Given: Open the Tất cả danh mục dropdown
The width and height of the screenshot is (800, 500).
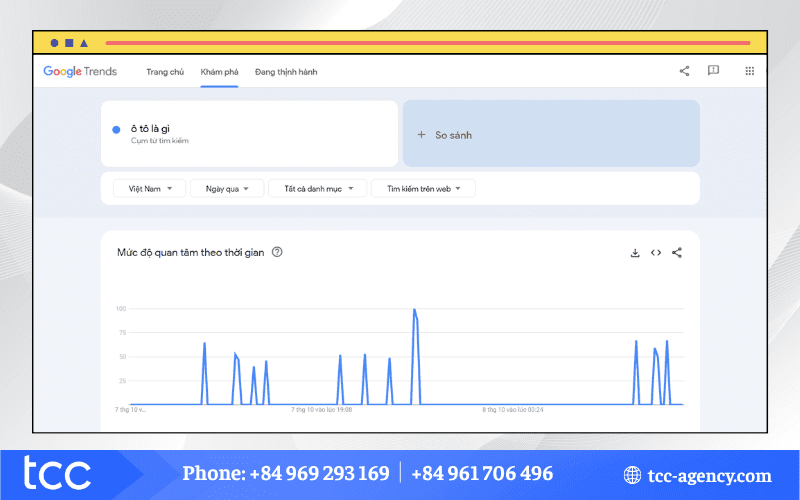Looking at the screenshot, I should click(x=318, y=188).
